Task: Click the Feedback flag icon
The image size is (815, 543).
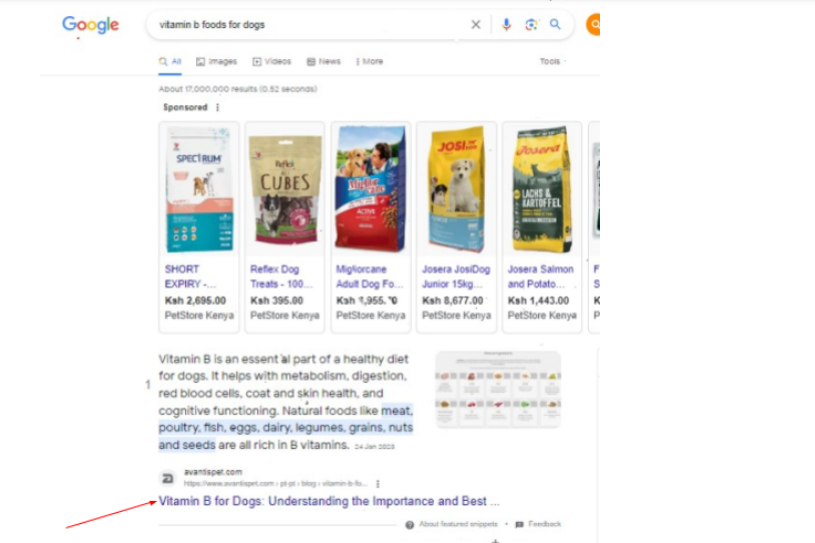Action: [x=519, y=525]
